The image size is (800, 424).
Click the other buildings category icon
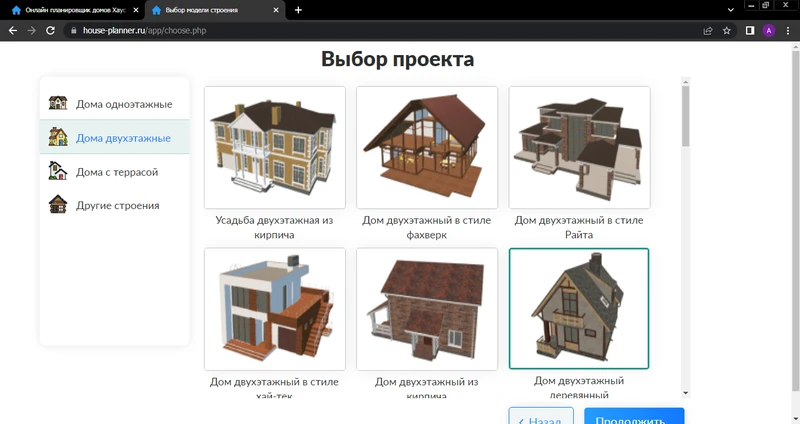pyautogui.click(x=58, y=205)
